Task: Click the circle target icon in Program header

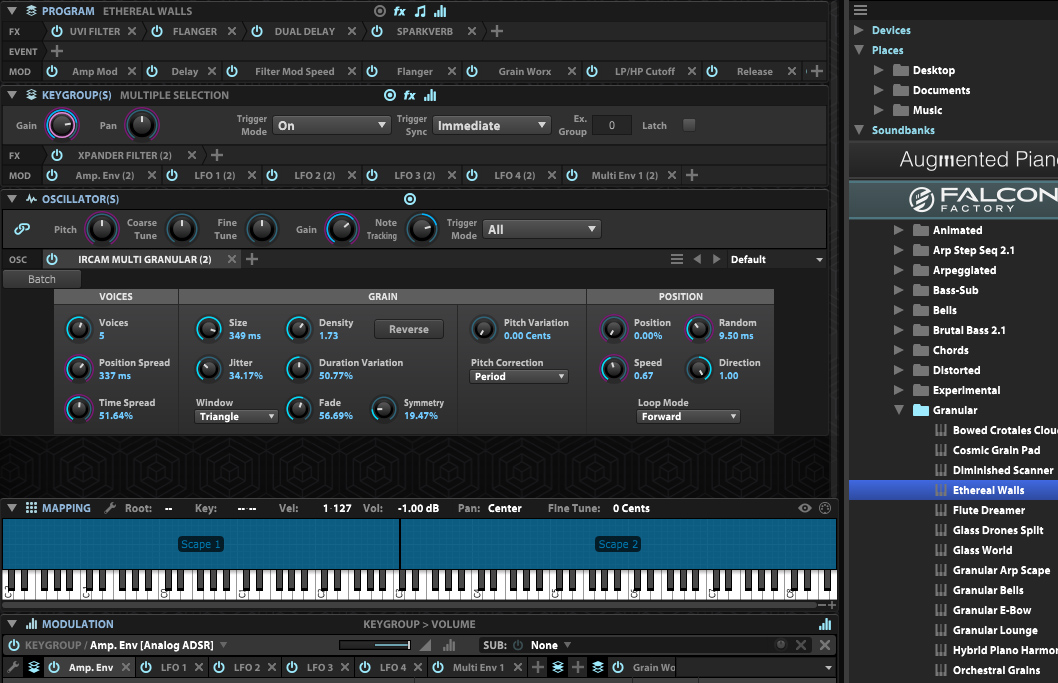Action: pyautogui.click(x=380, y=11)
